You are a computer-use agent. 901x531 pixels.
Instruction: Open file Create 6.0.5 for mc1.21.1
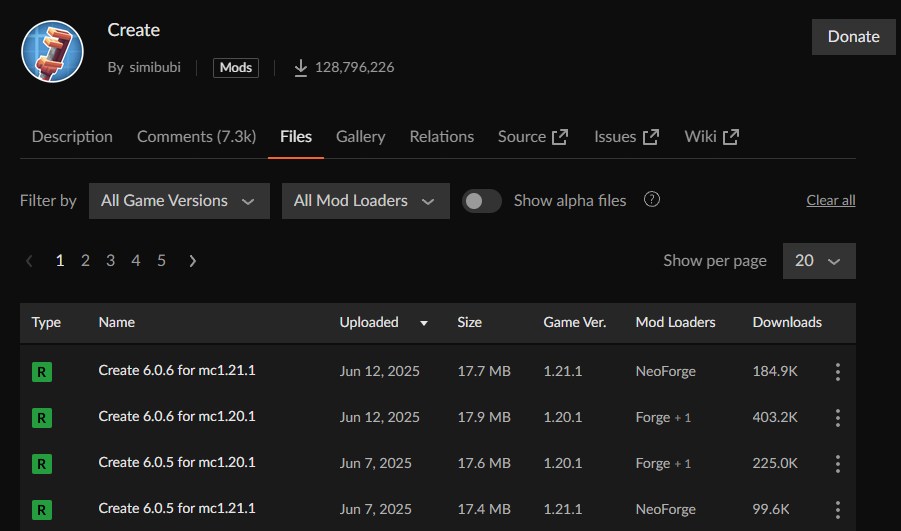click(x=177, y=508)
